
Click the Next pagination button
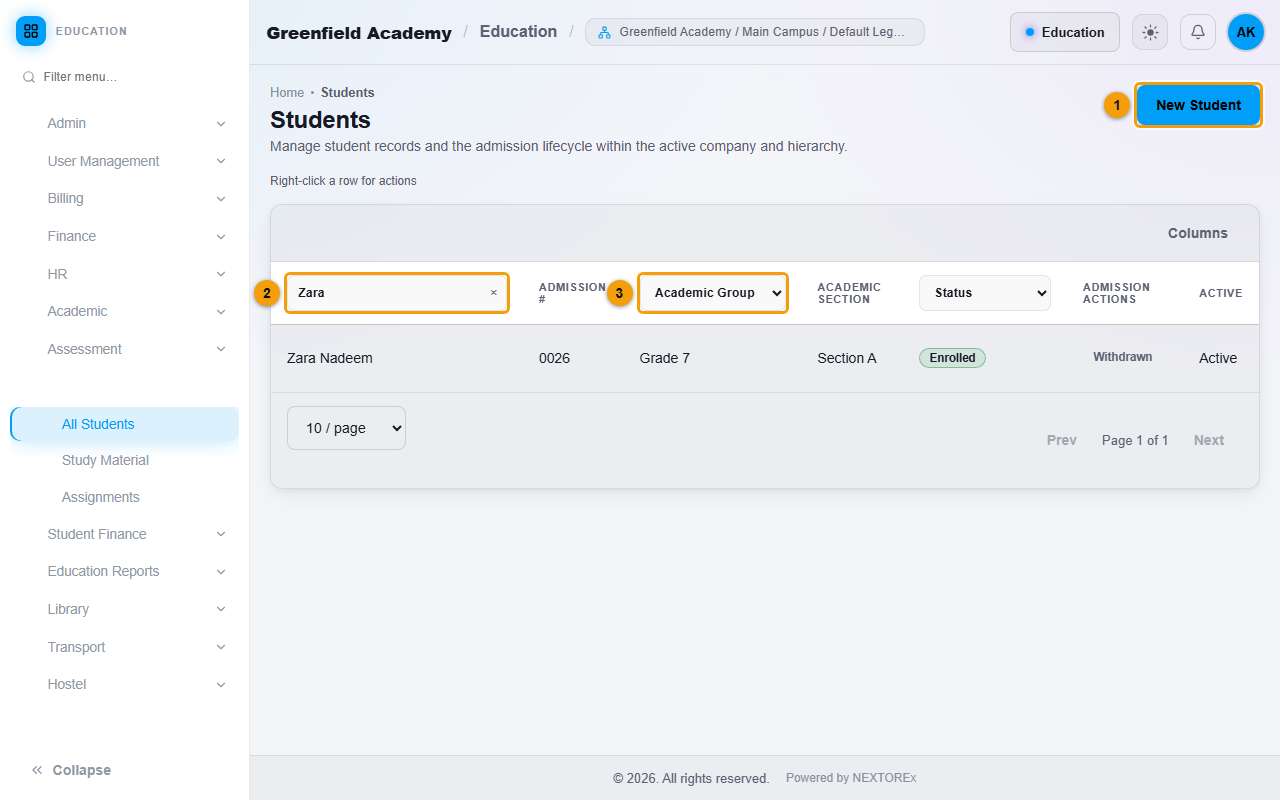[1209, 440]
